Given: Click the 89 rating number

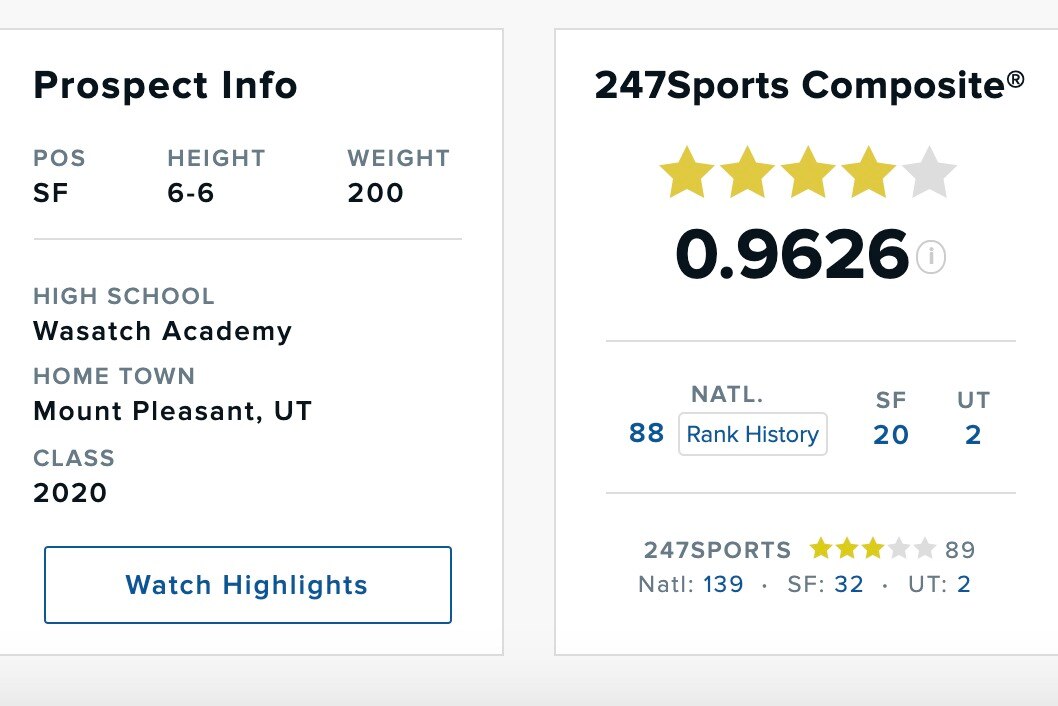Looking at the screenshot, I should pos(960,550).
